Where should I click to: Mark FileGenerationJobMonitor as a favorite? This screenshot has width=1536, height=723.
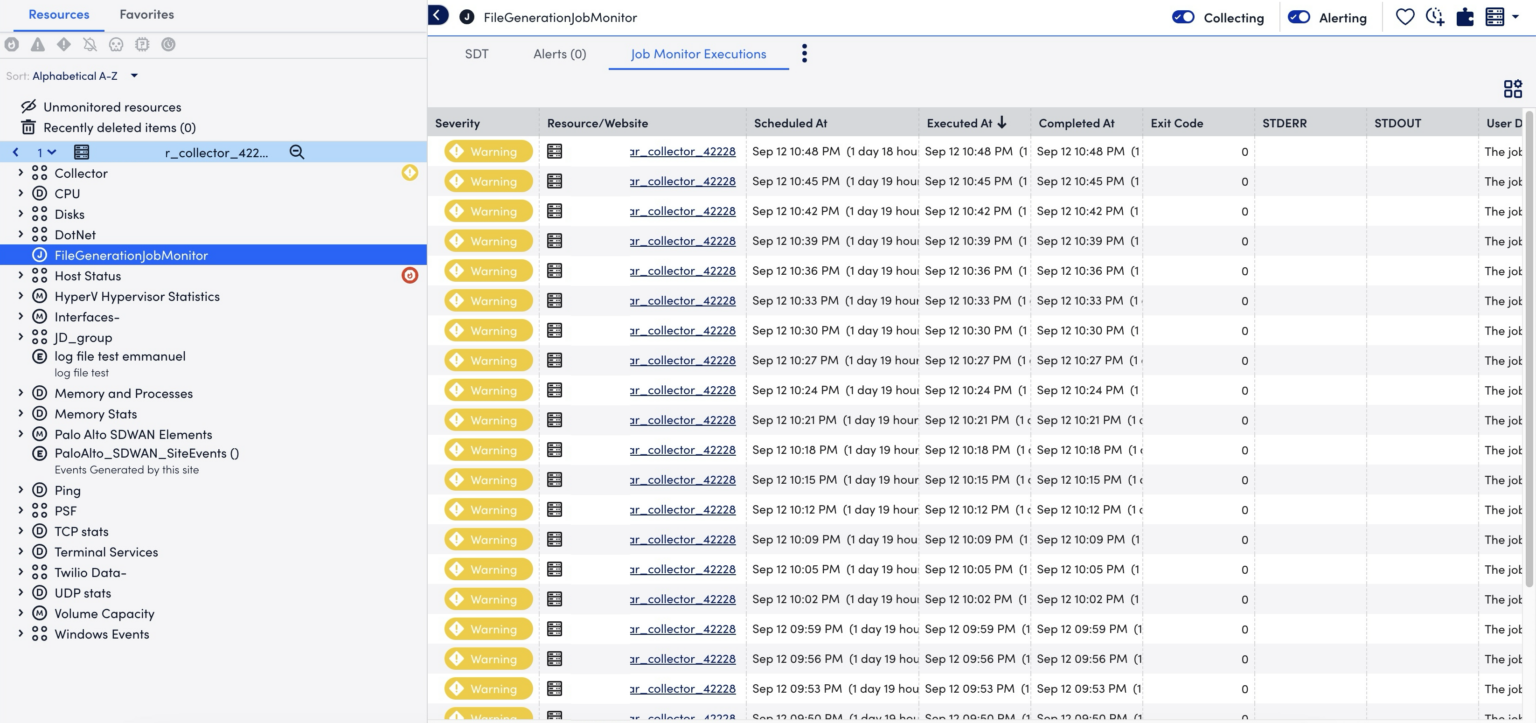pos(1405,17)
